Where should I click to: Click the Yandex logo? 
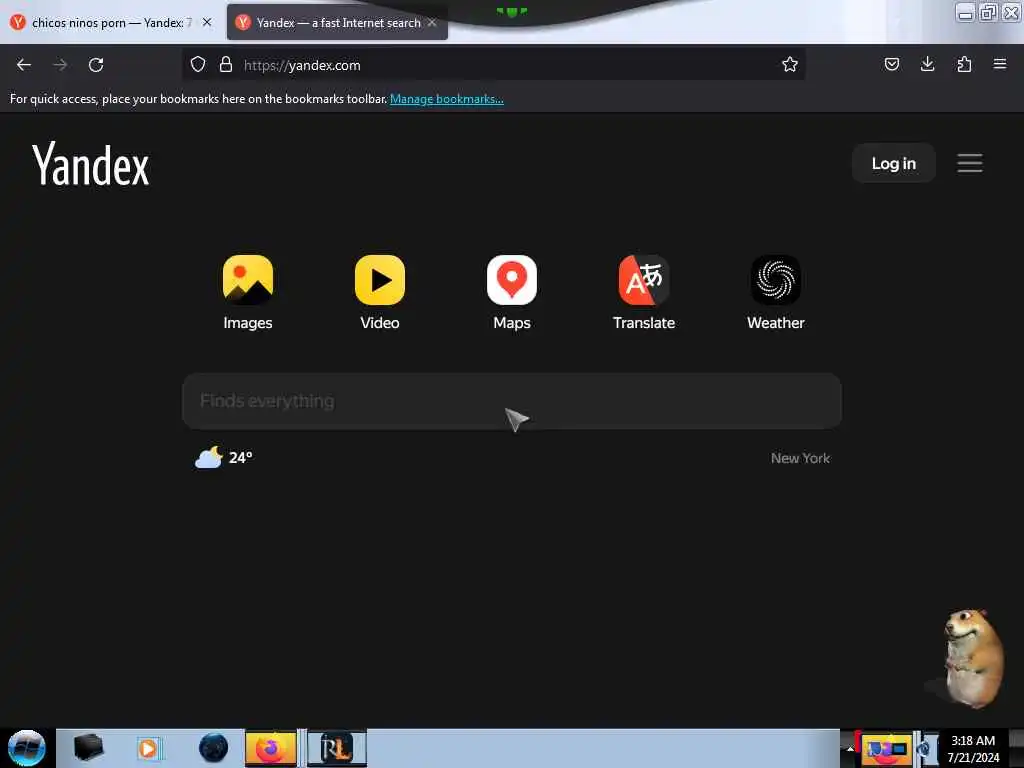point(91,165)
